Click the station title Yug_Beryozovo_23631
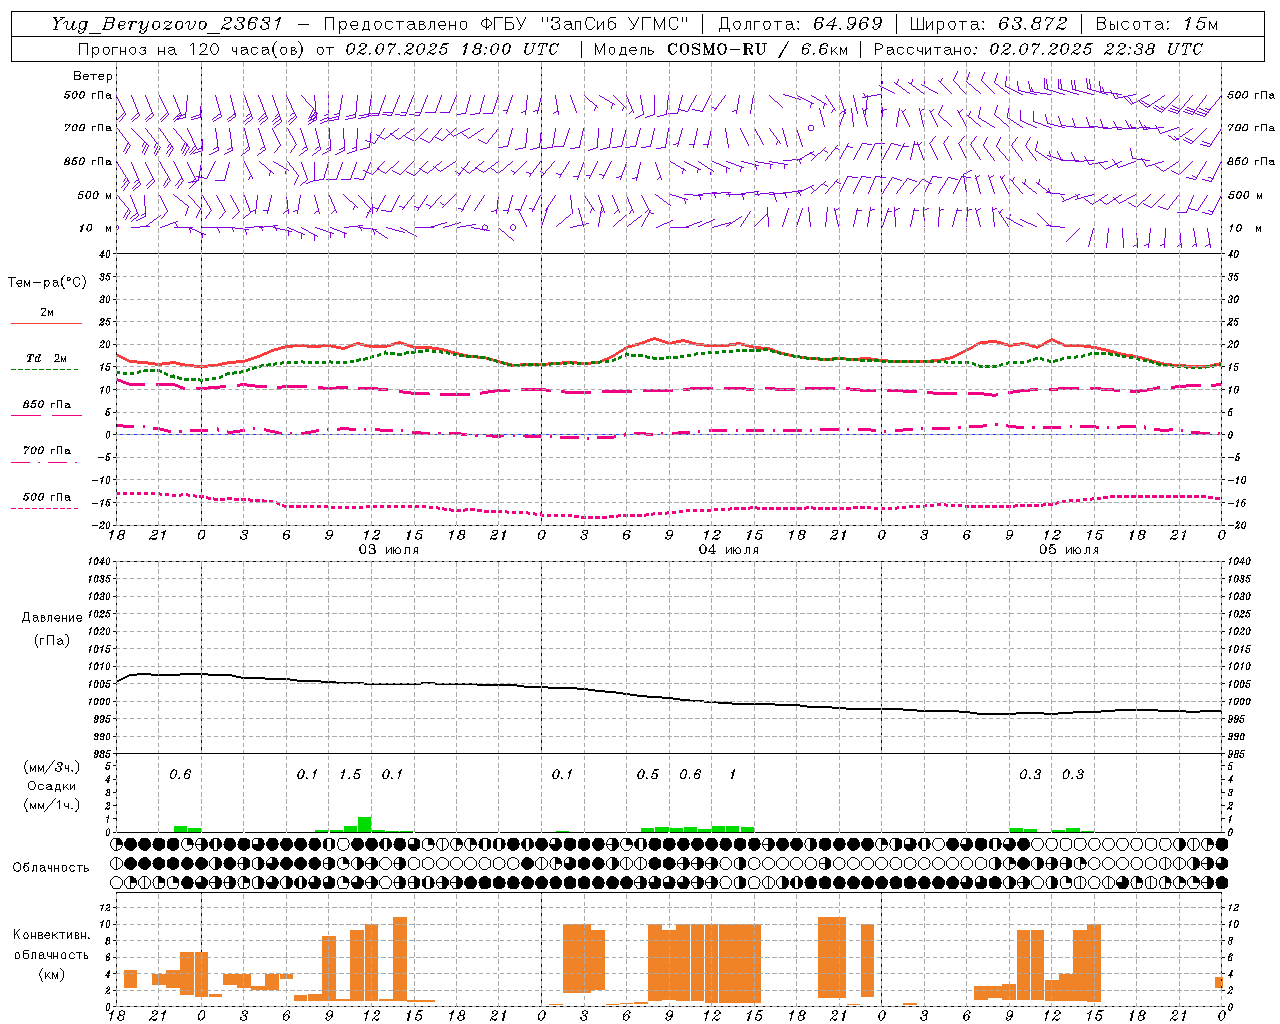Screen dimensions: 1280x1024 (x=167, y=24)
